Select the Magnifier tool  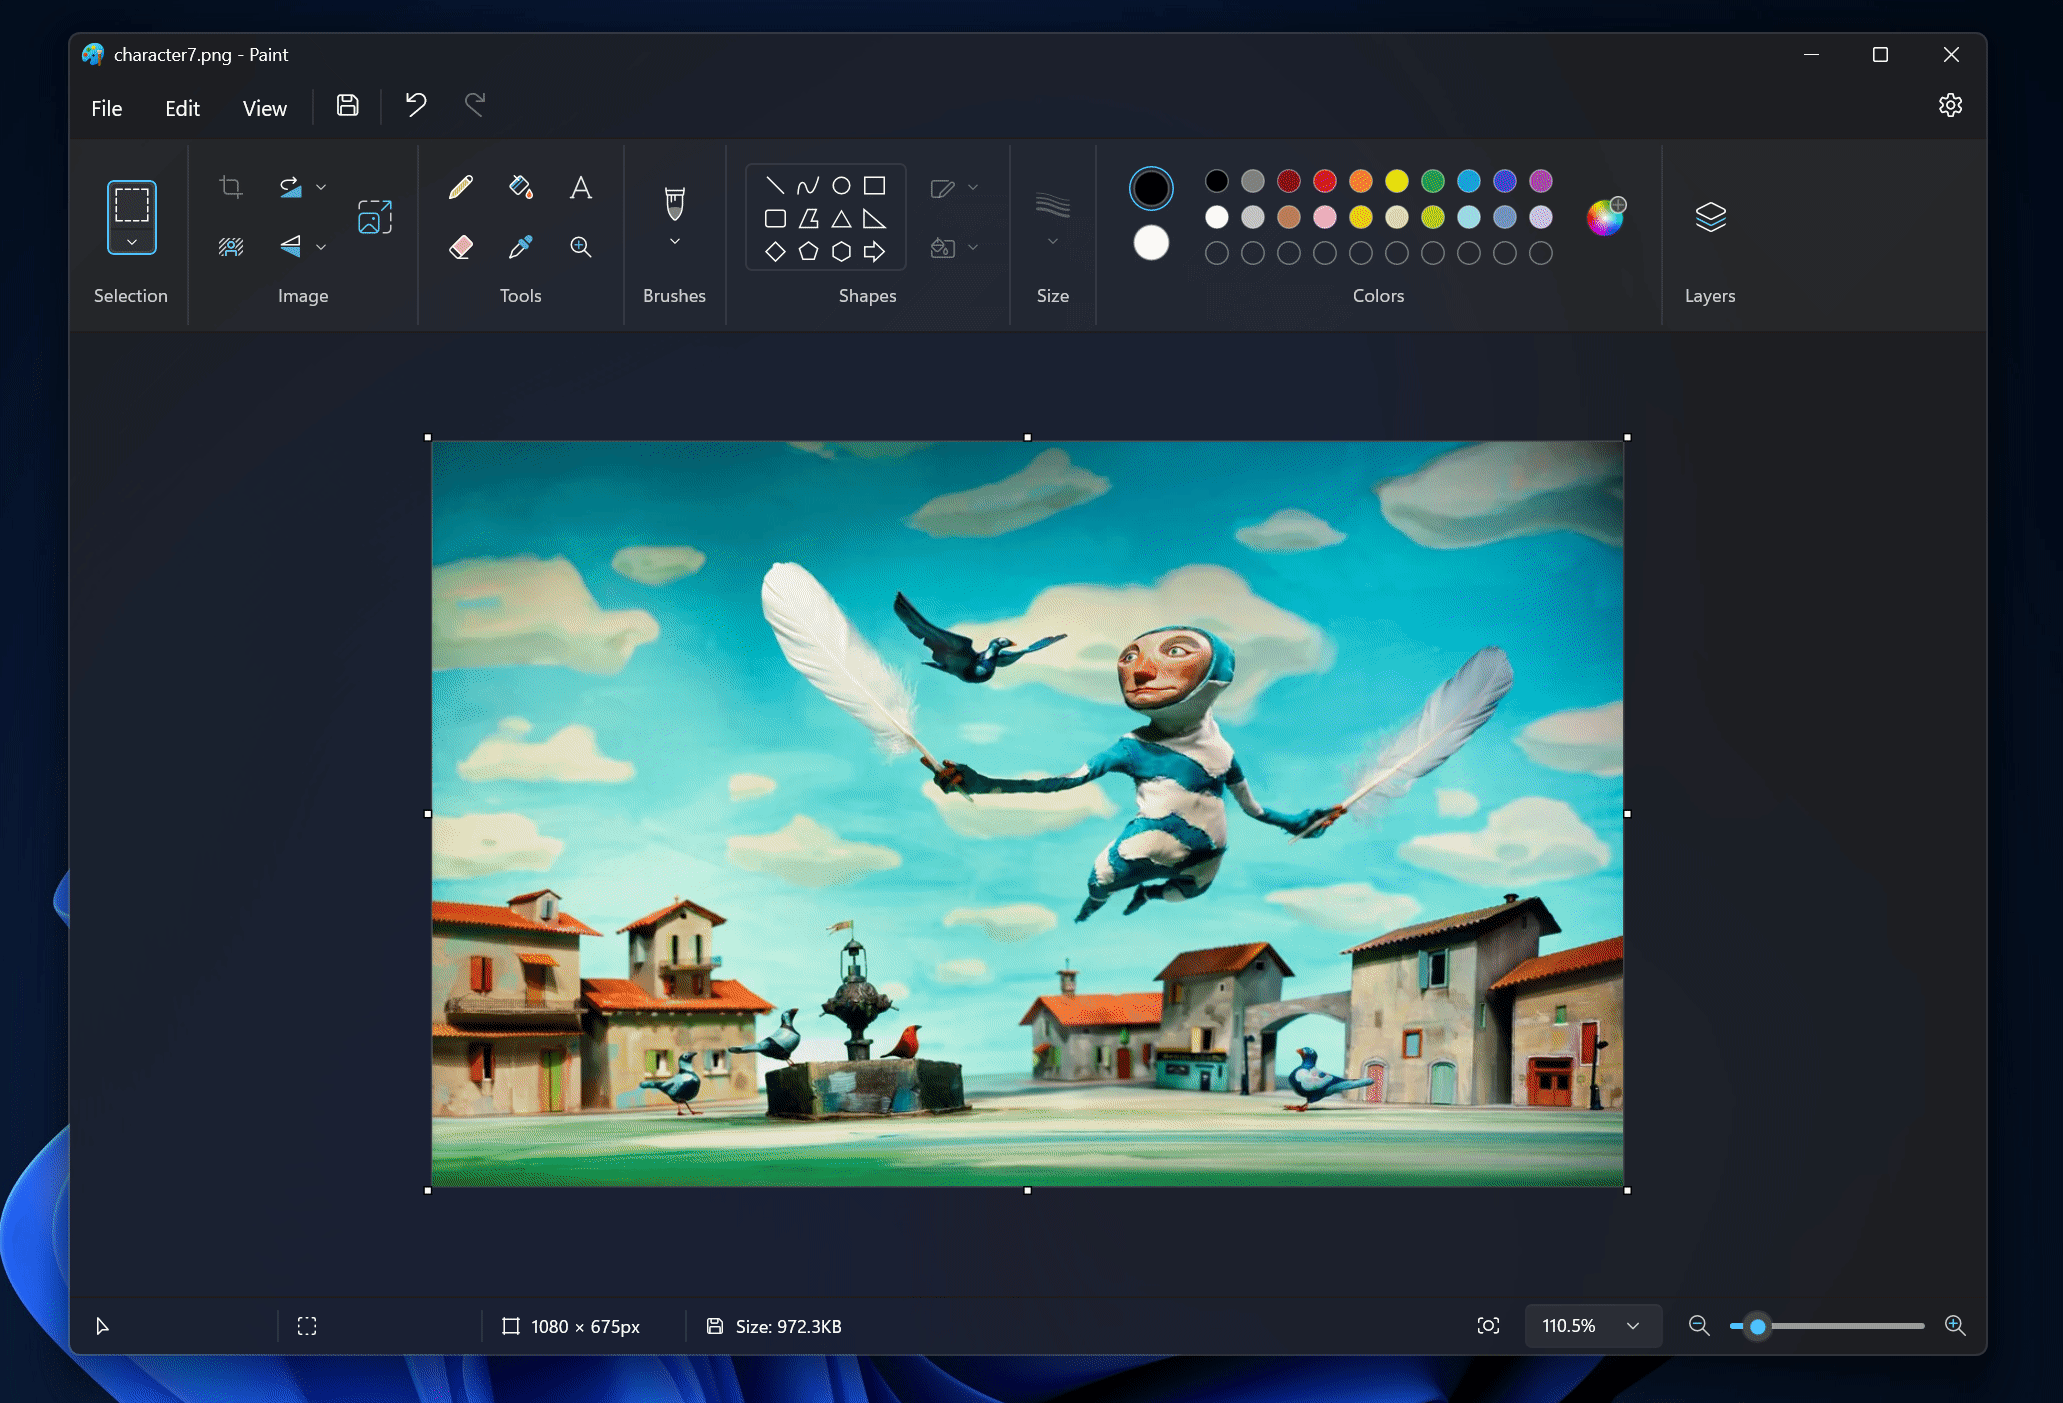581,246
